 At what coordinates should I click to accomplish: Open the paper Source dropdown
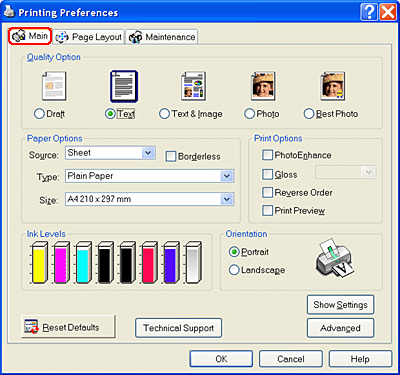(x=110, y=153)
